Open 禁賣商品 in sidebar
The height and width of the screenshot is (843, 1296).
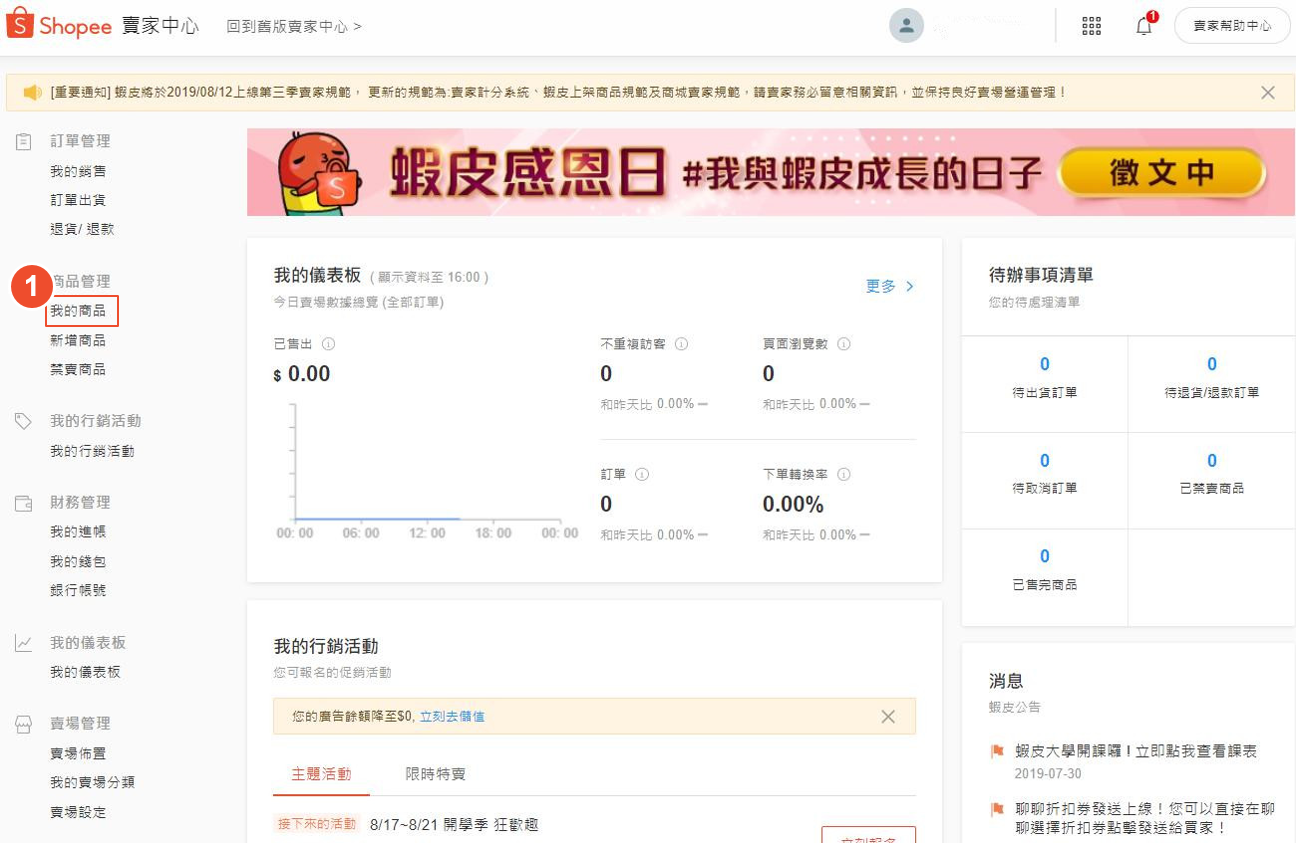pos(78,370)
